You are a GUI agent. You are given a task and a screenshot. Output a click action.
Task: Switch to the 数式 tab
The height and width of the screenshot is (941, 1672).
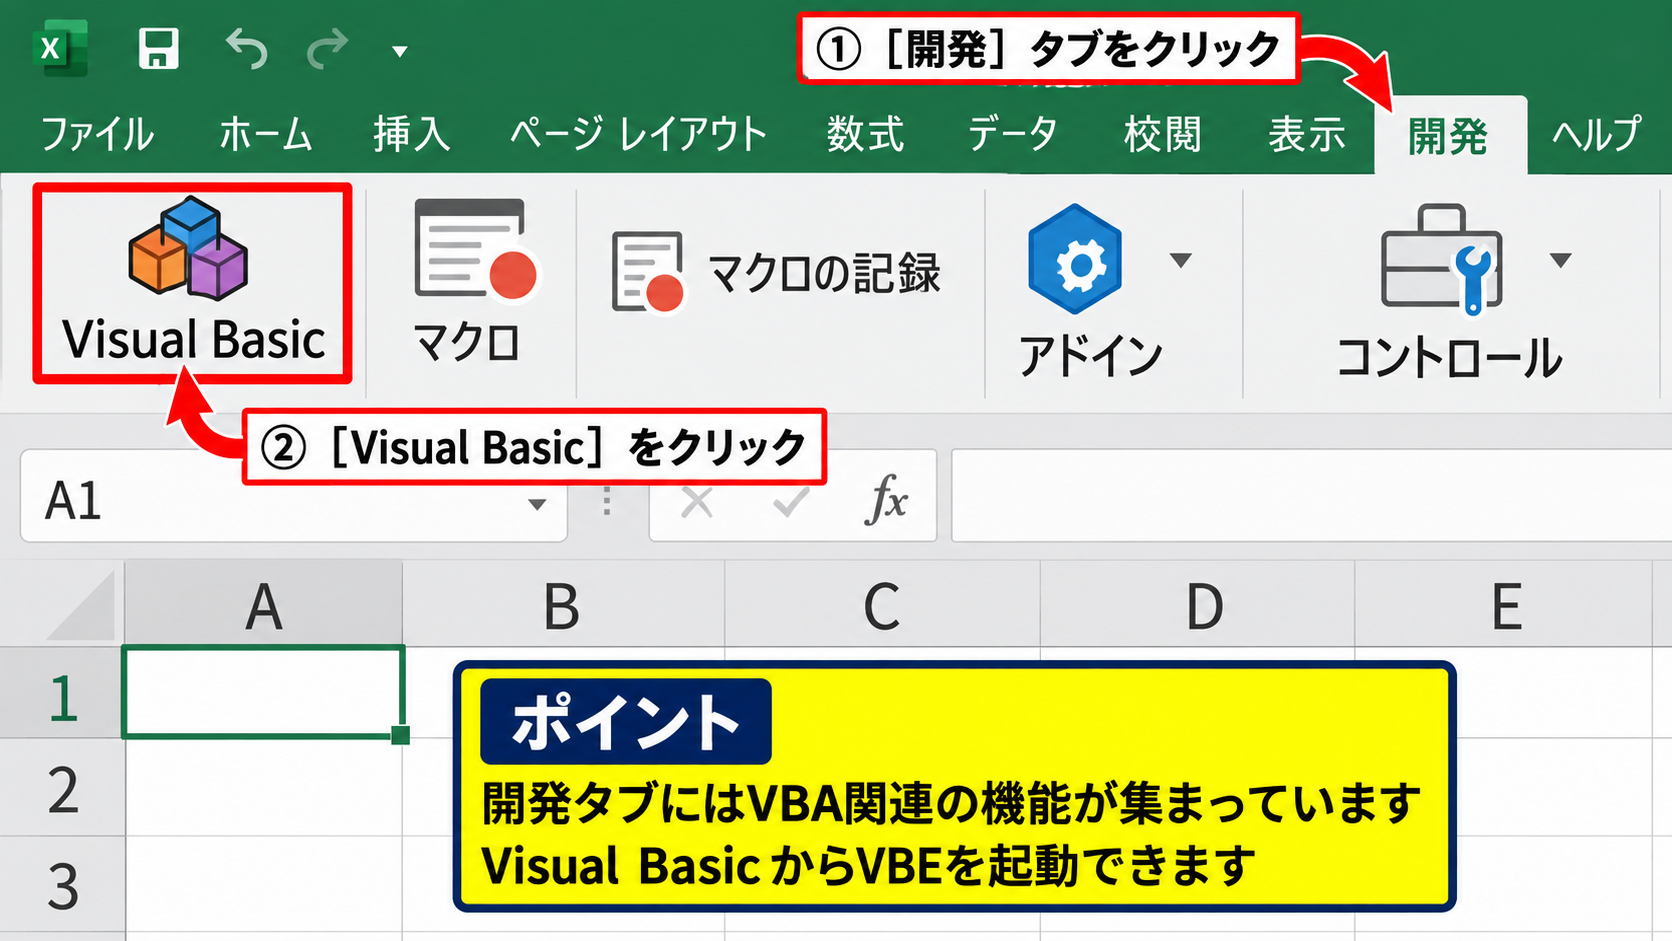point(866,134)
